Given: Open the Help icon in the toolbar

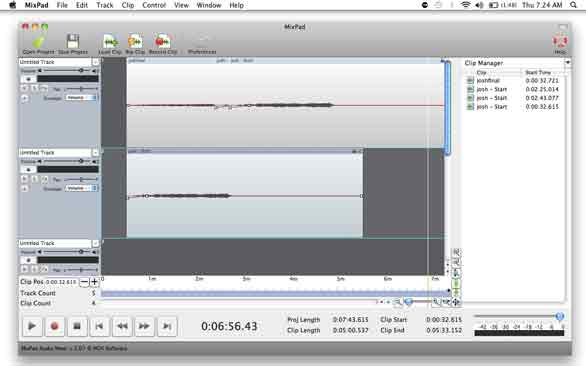Looking at the screenshot, I should (x=560, y=44).
